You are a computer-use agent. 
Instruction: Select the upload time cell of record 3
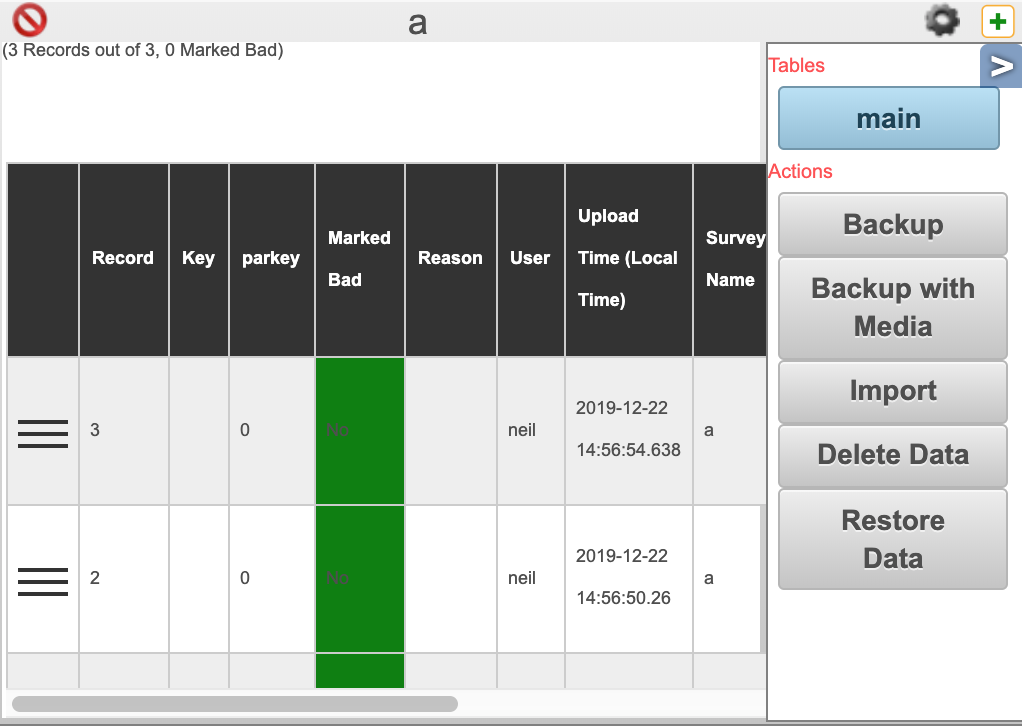pyautogui.click(x=628, y=430)
